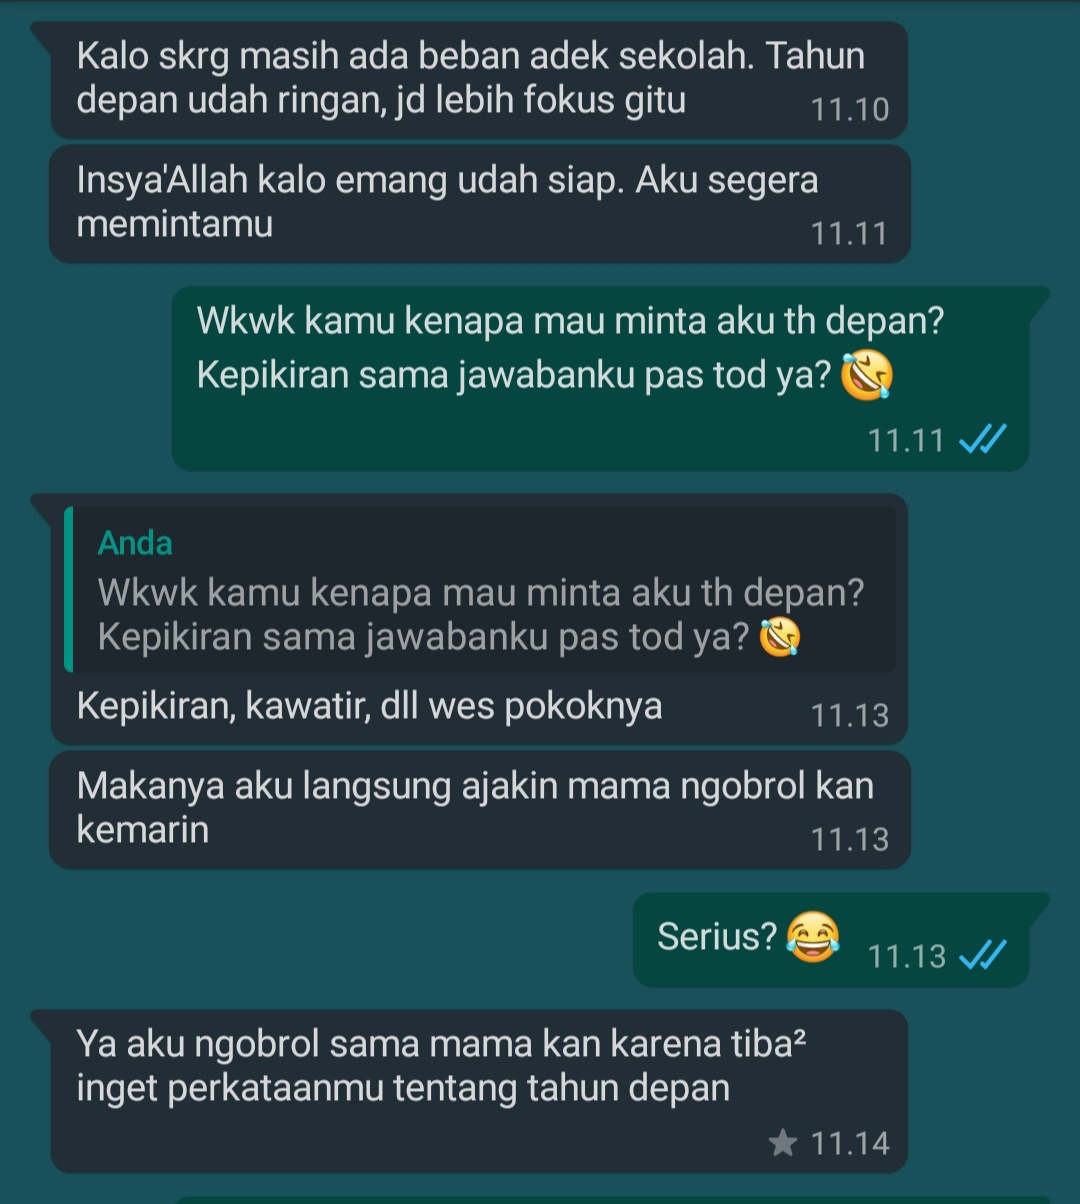This screenshot has height=1204, width=1080.
Task: Tap the star icon on 11.14 message
Action: pos(783,1142)
